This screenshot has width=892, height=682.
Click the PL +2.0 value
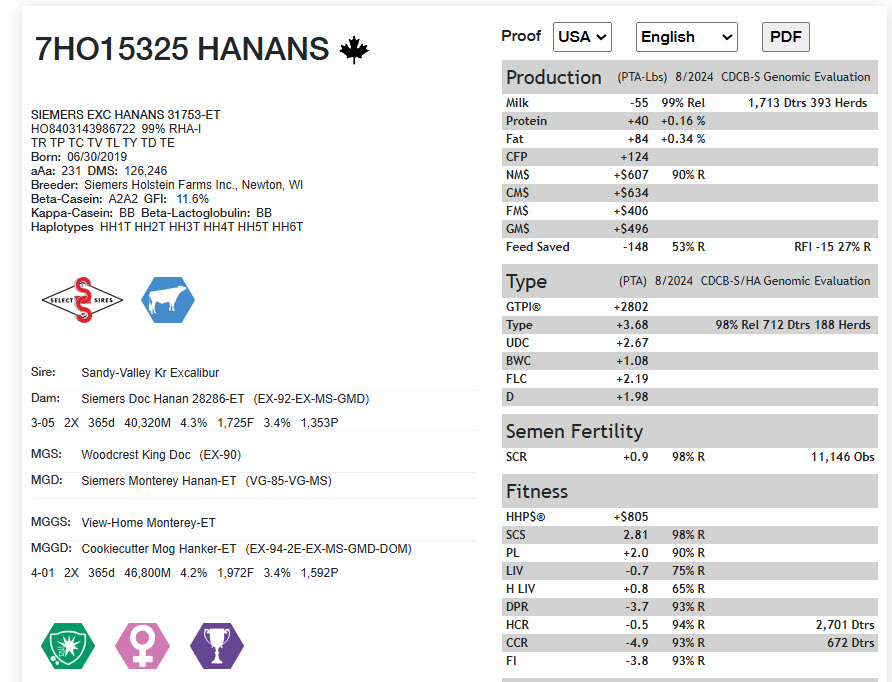pyautogui.click(x=635, y=553)
